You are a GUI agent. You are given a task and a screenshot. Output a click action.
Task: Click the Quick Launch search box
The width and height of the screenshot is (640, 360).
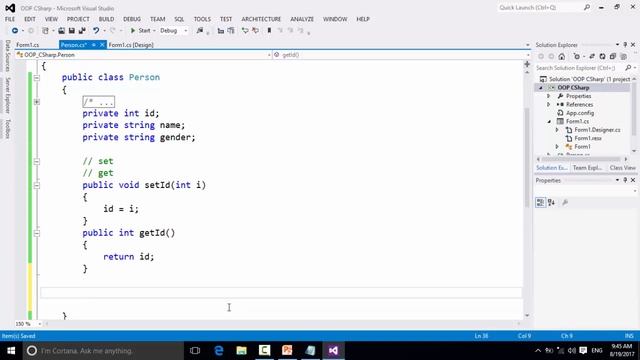tap(544, 8)
